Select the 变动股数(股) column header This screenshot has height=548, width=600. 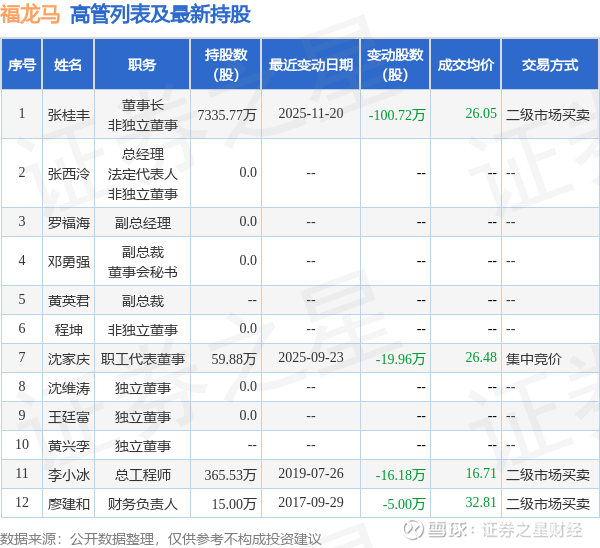click(x=395, y=64)
